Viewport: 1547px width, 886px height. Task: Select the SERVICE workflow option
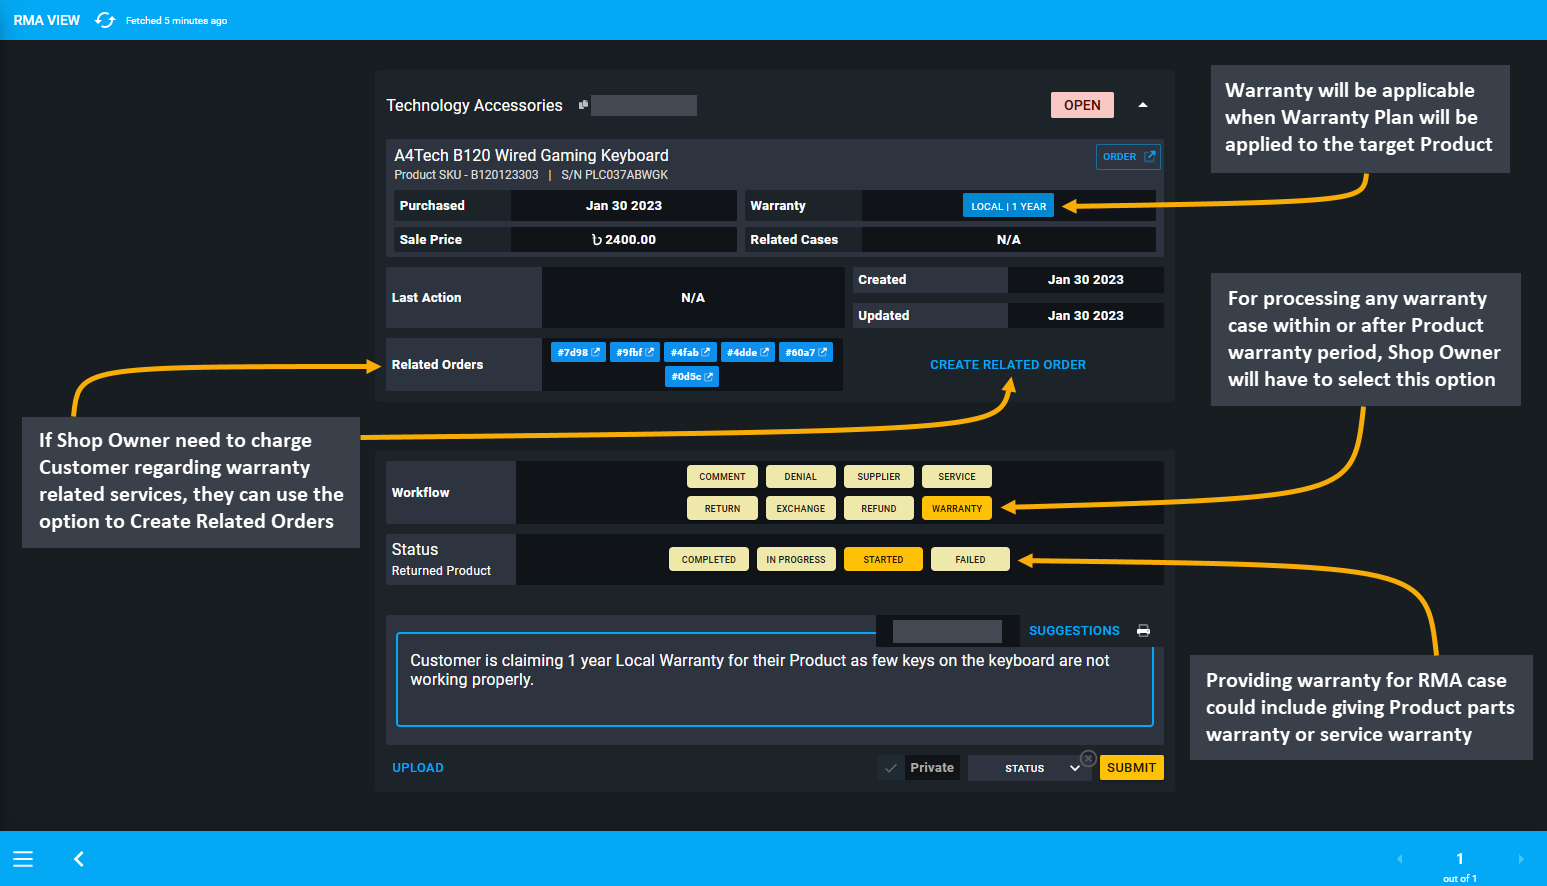click(x=957, y=477)
